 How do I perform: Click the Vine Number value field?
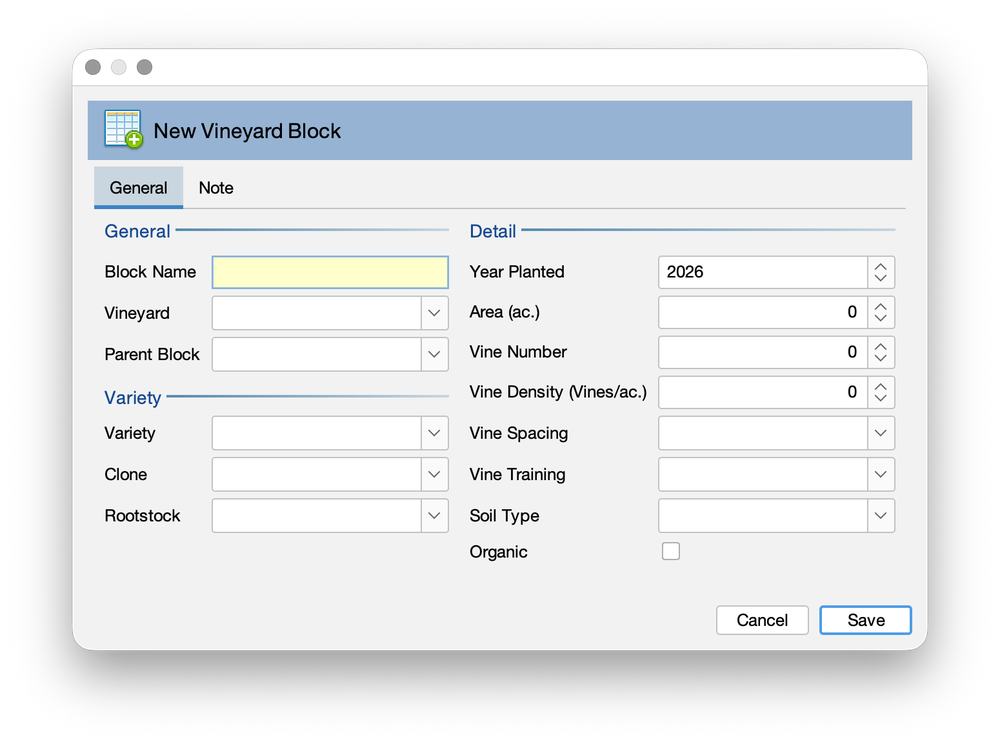[763, 352]
